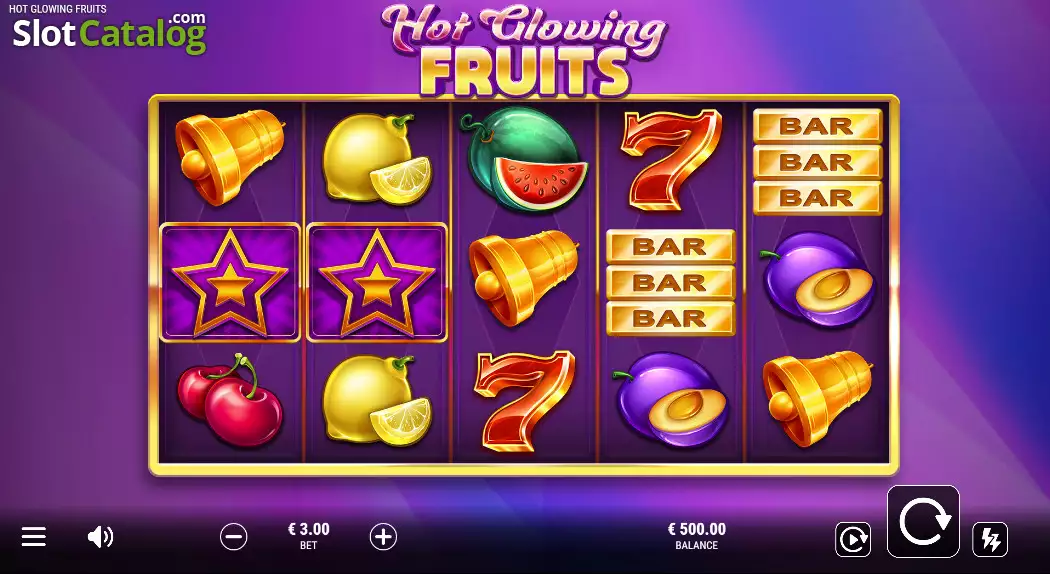Toggle turbo lightning mode
This screenshot has width=1050, height=574.
[990, 539]
